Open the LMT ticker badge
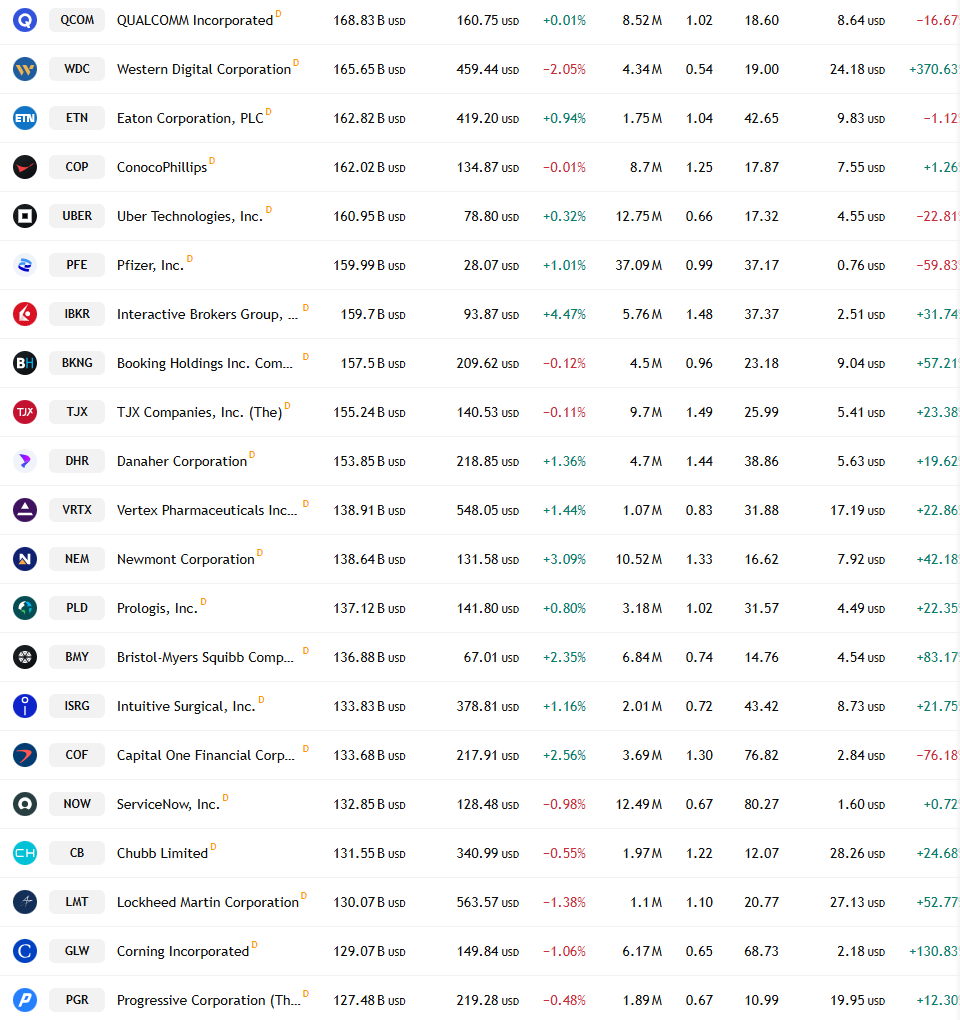This screenshot has width=960, height=1020. 77,902
